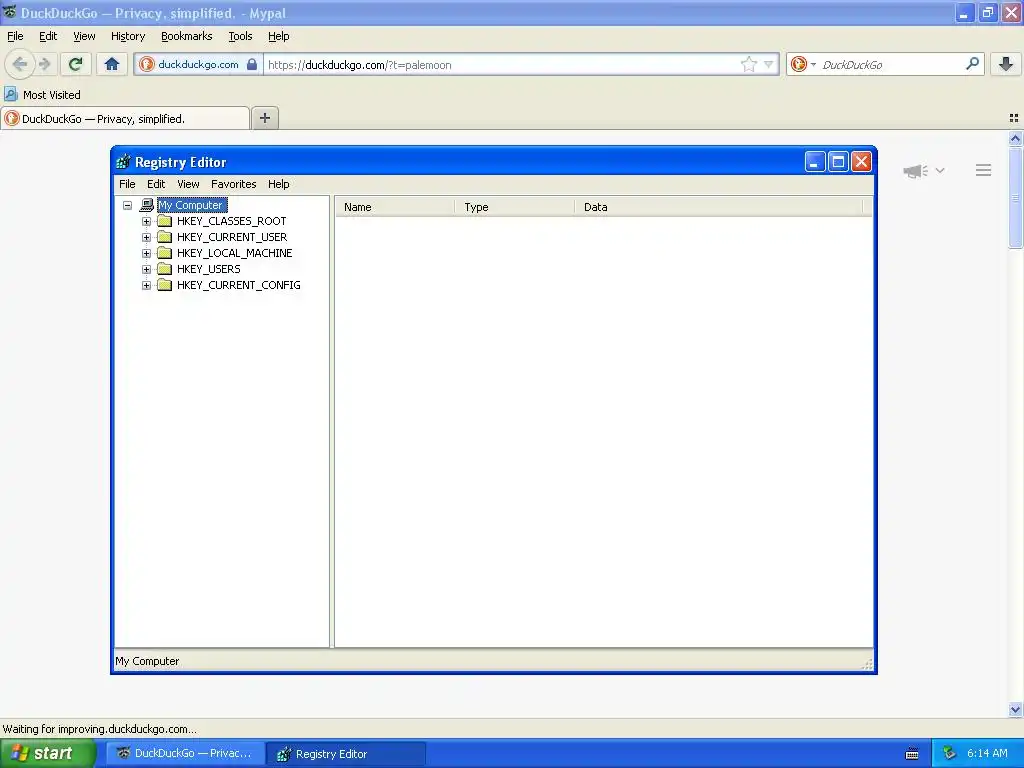Click the DuckDuckGo site identity icon
This screenshot has height=768, width=1024.
click(147, 64)
